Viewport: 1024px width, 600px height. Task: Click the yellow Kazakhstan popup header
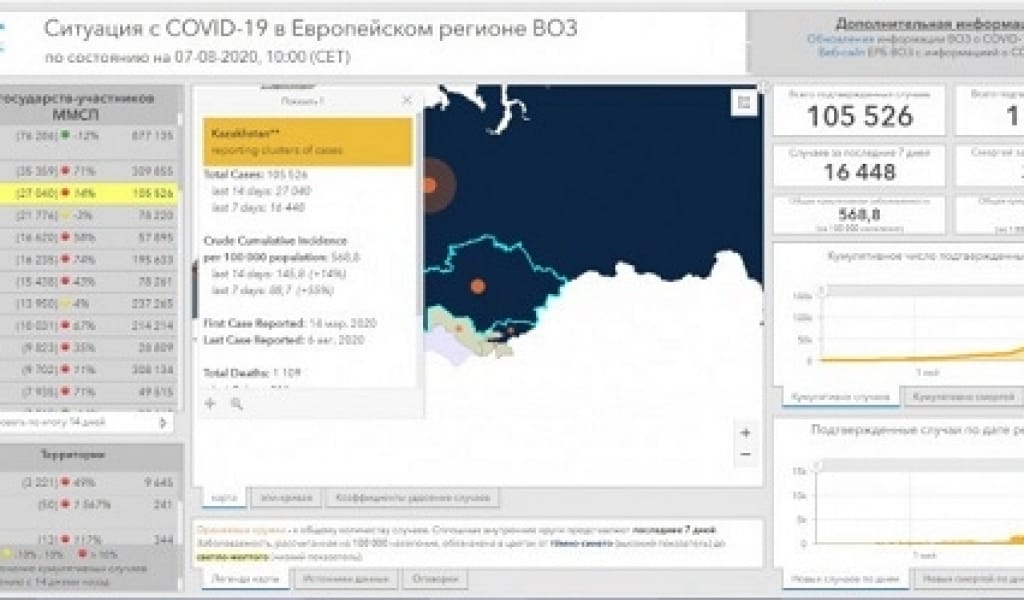(x=308, y=142)
